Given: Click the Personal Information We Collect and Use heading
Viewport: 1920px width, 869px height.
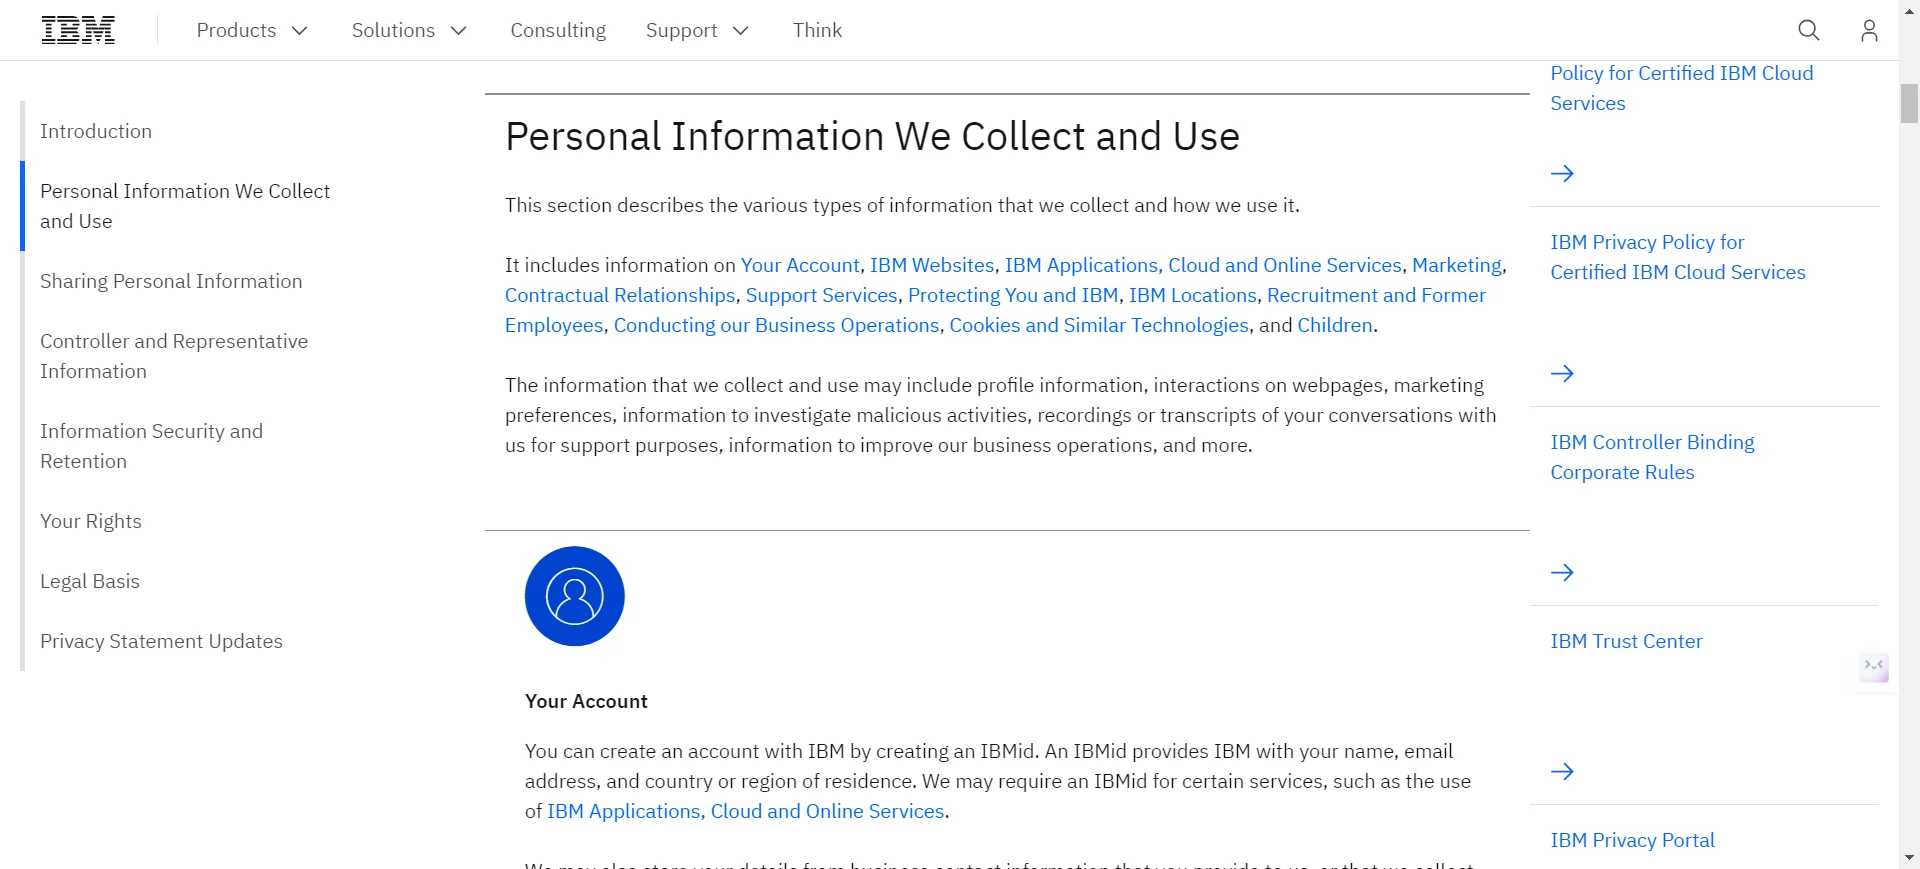Looking at the screenshot, I should point(872,136).
